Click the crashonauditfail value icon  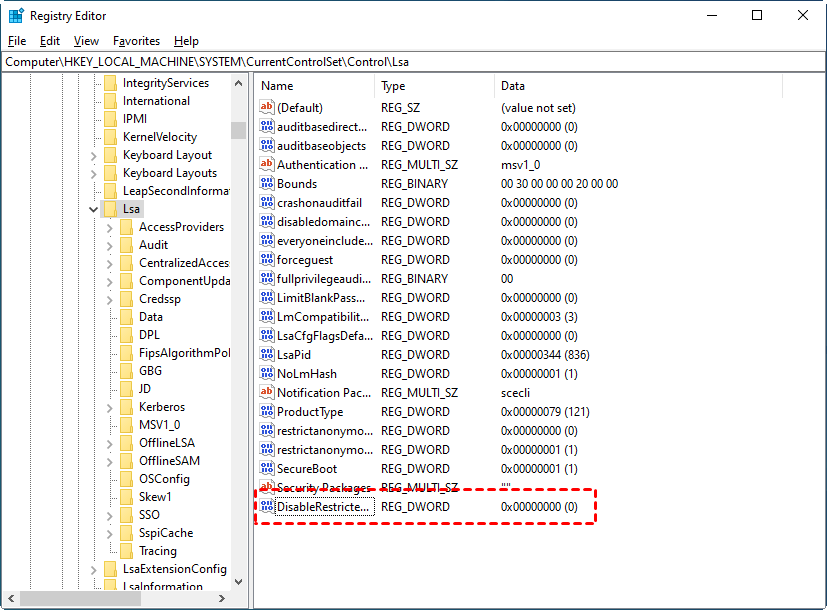pyautogui.click(x=267, y=202)
